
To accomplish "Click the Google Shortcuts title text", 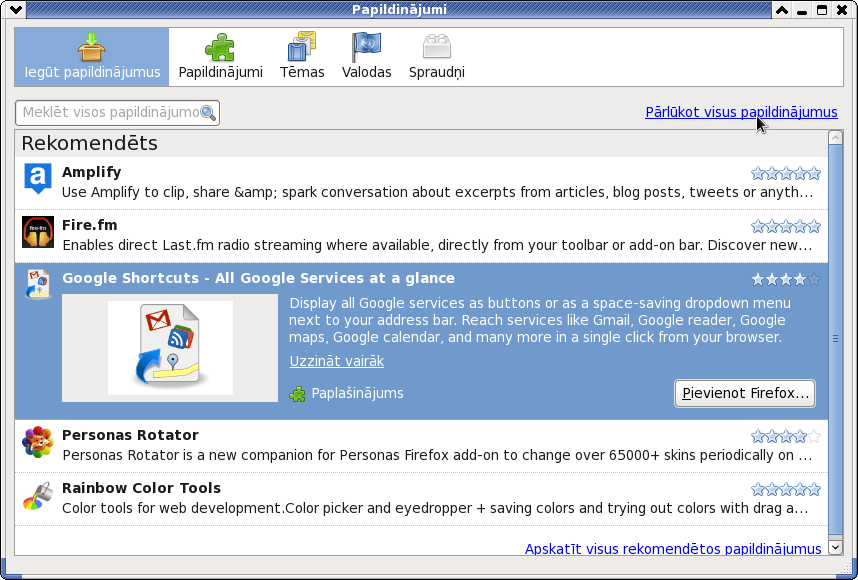I will [258, 278].
